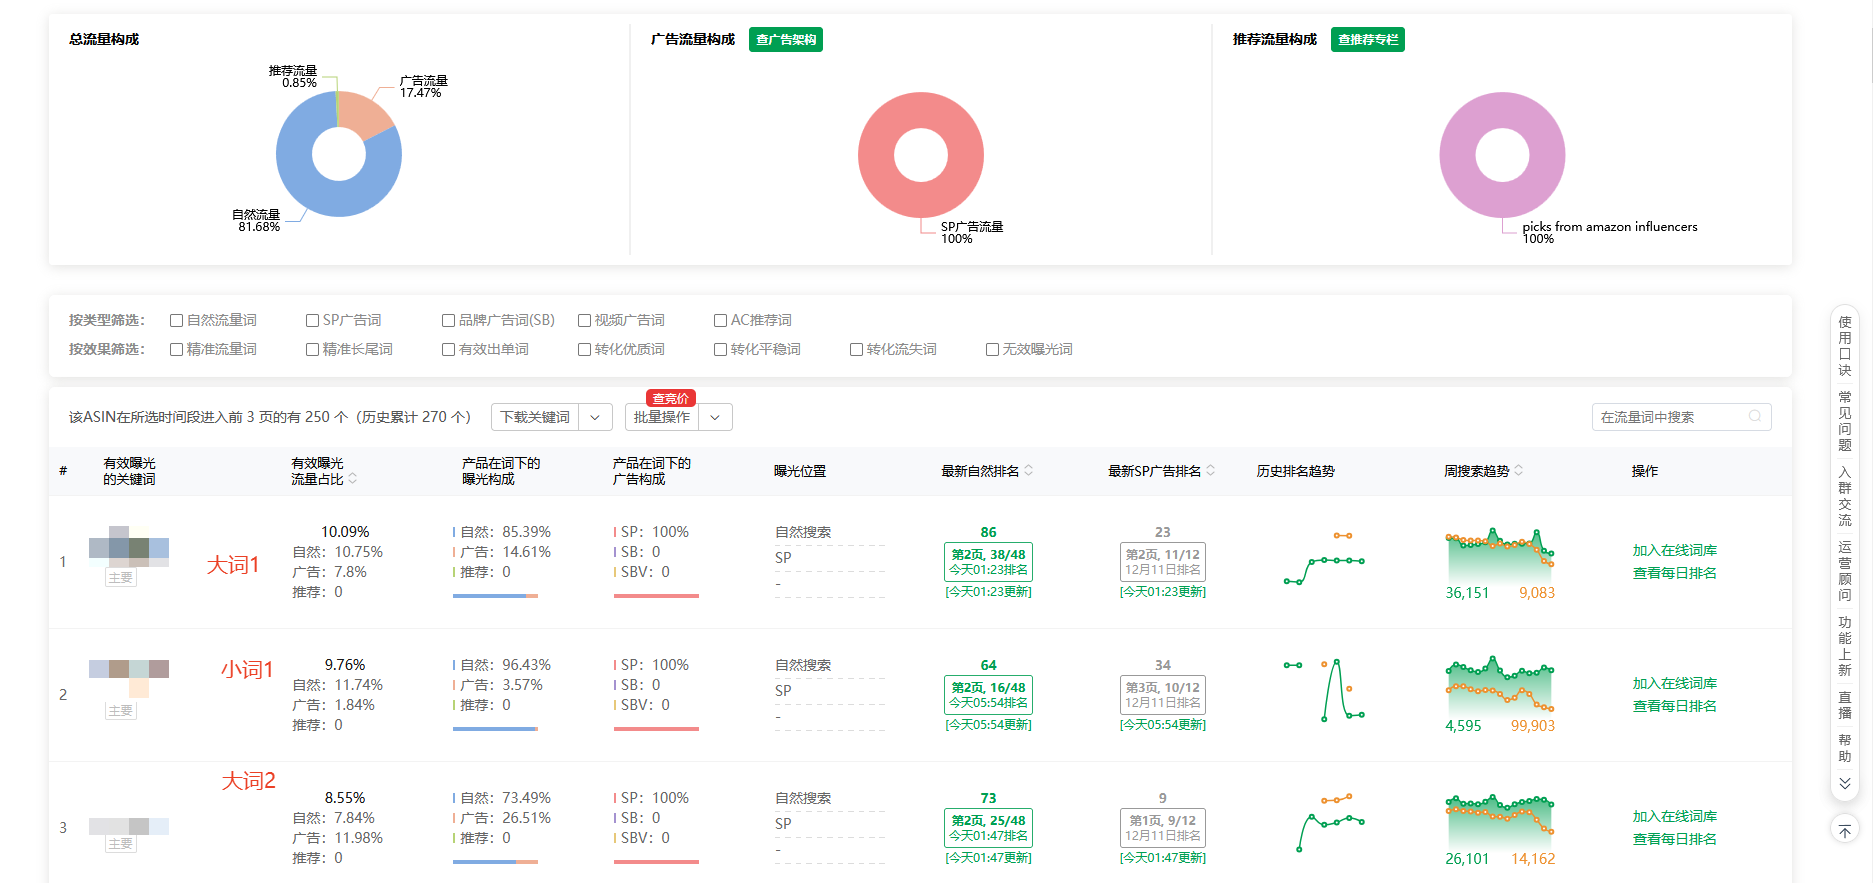Click the back-to-top arrow icon
Image resolution: width=1873 pixels, height=883 pixels.
[1845, 831]
